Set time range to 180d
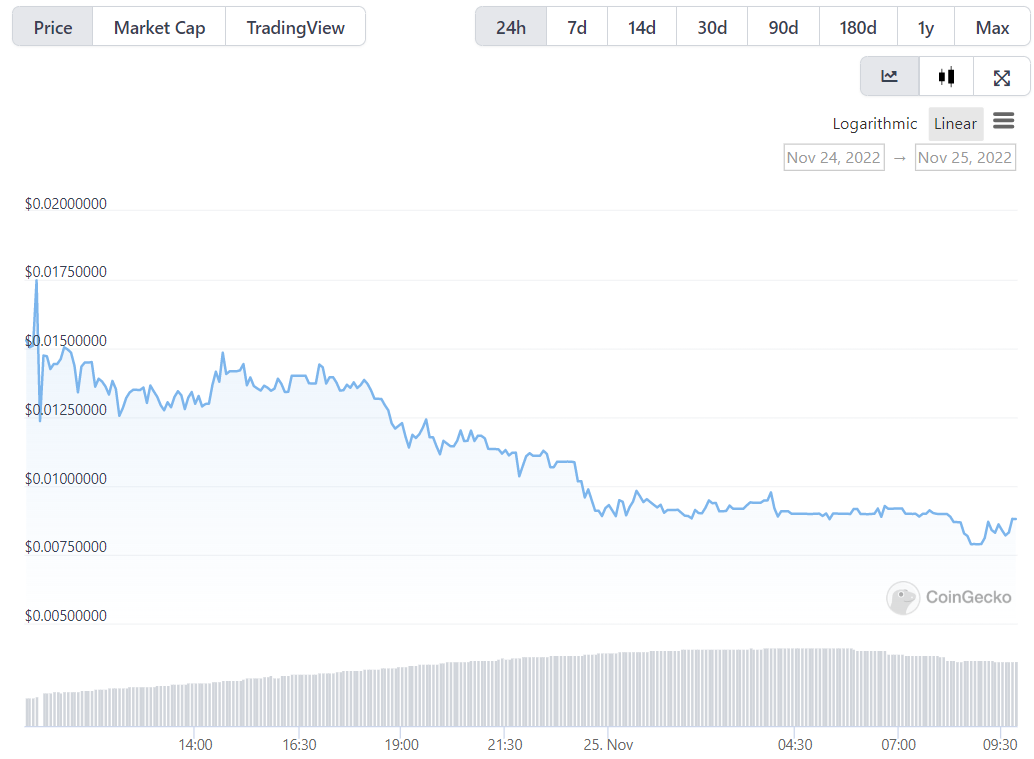 858,28
